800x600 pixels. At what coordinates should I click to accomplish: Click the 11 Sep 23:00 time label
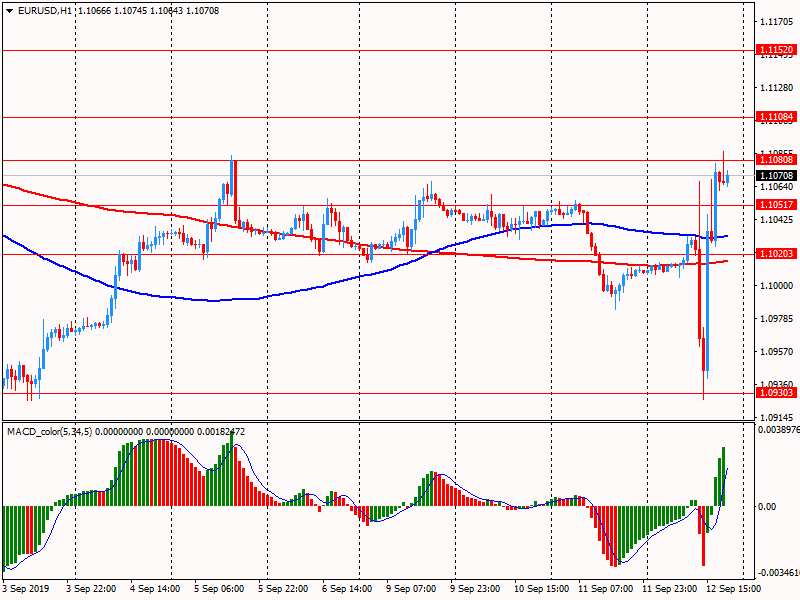click(669, 589)
